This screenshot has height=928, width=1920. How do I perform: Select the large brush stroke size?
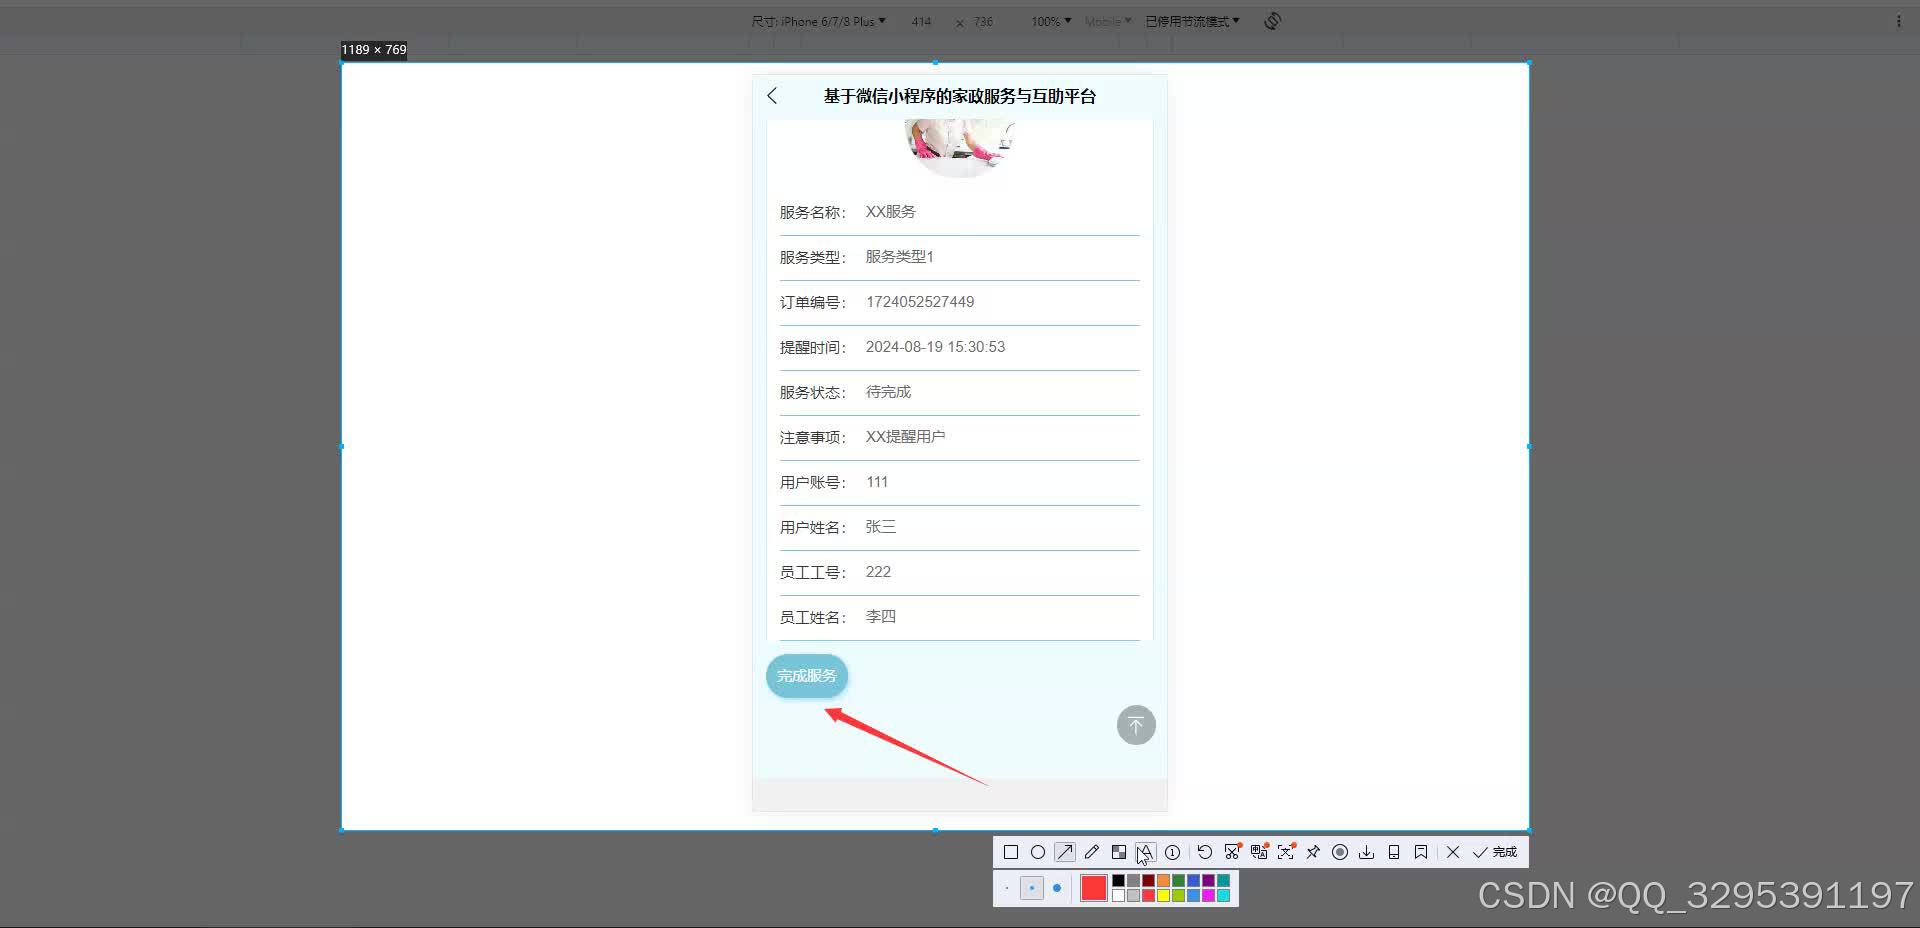point(1057,888)
